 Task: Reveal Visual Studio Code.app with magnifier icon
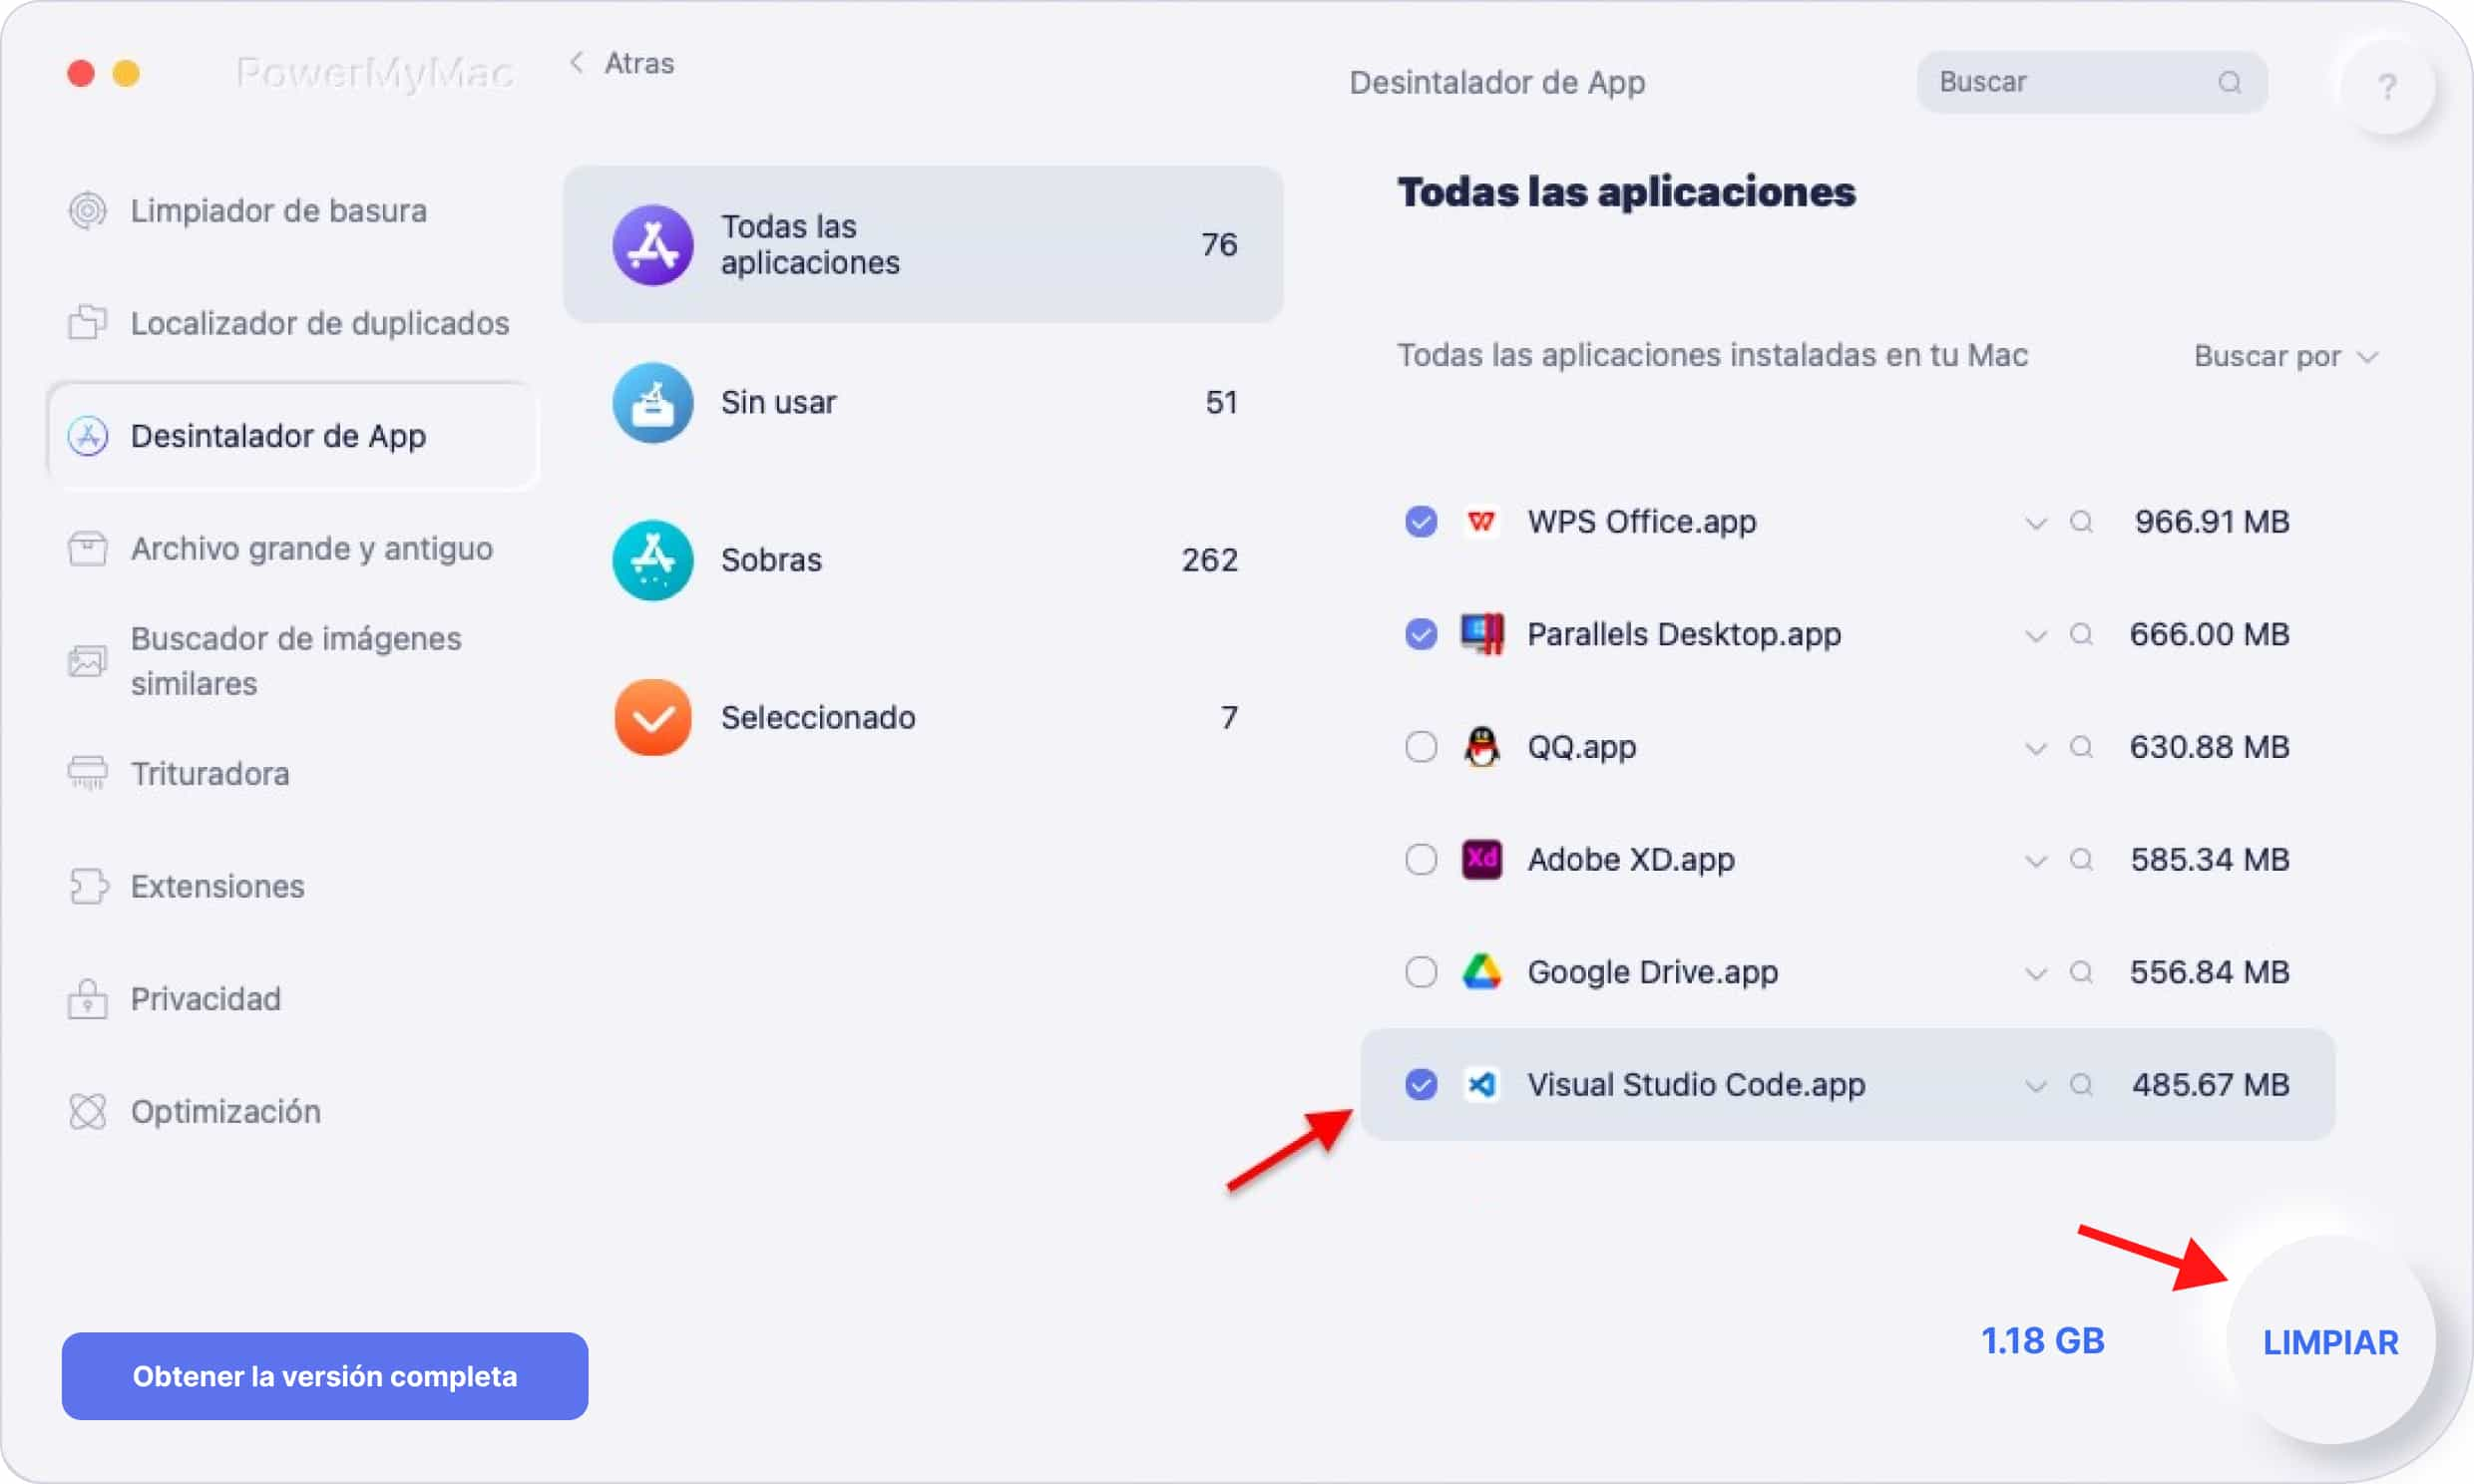(x=2081, y=1084)
